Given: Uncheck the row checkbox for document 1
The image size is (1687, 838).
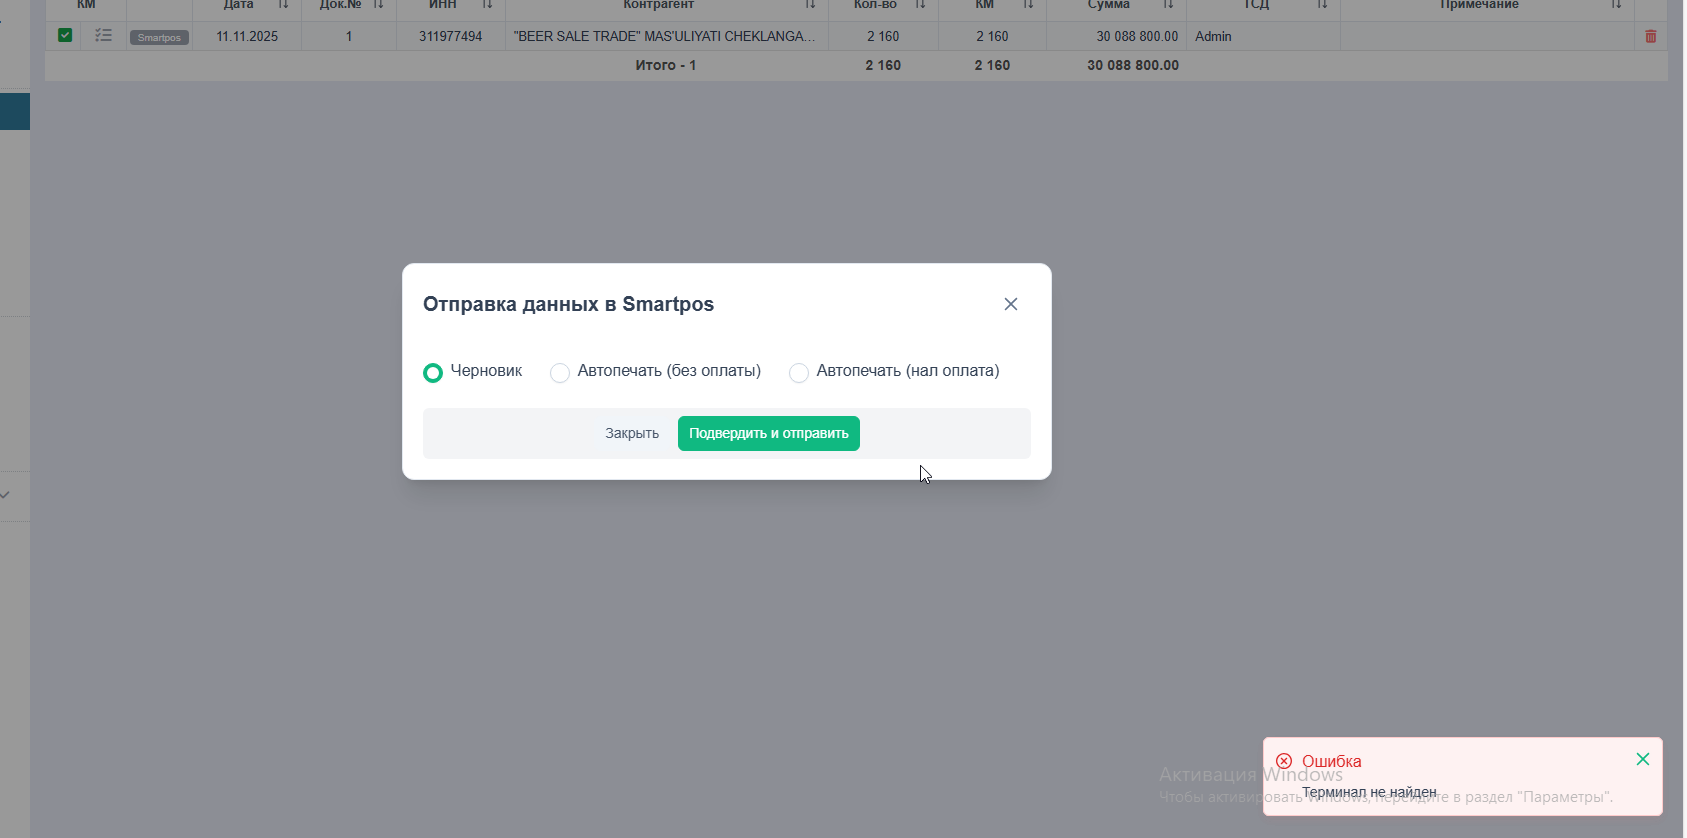Looking at the screenshot, I should [x=65, y=35].
